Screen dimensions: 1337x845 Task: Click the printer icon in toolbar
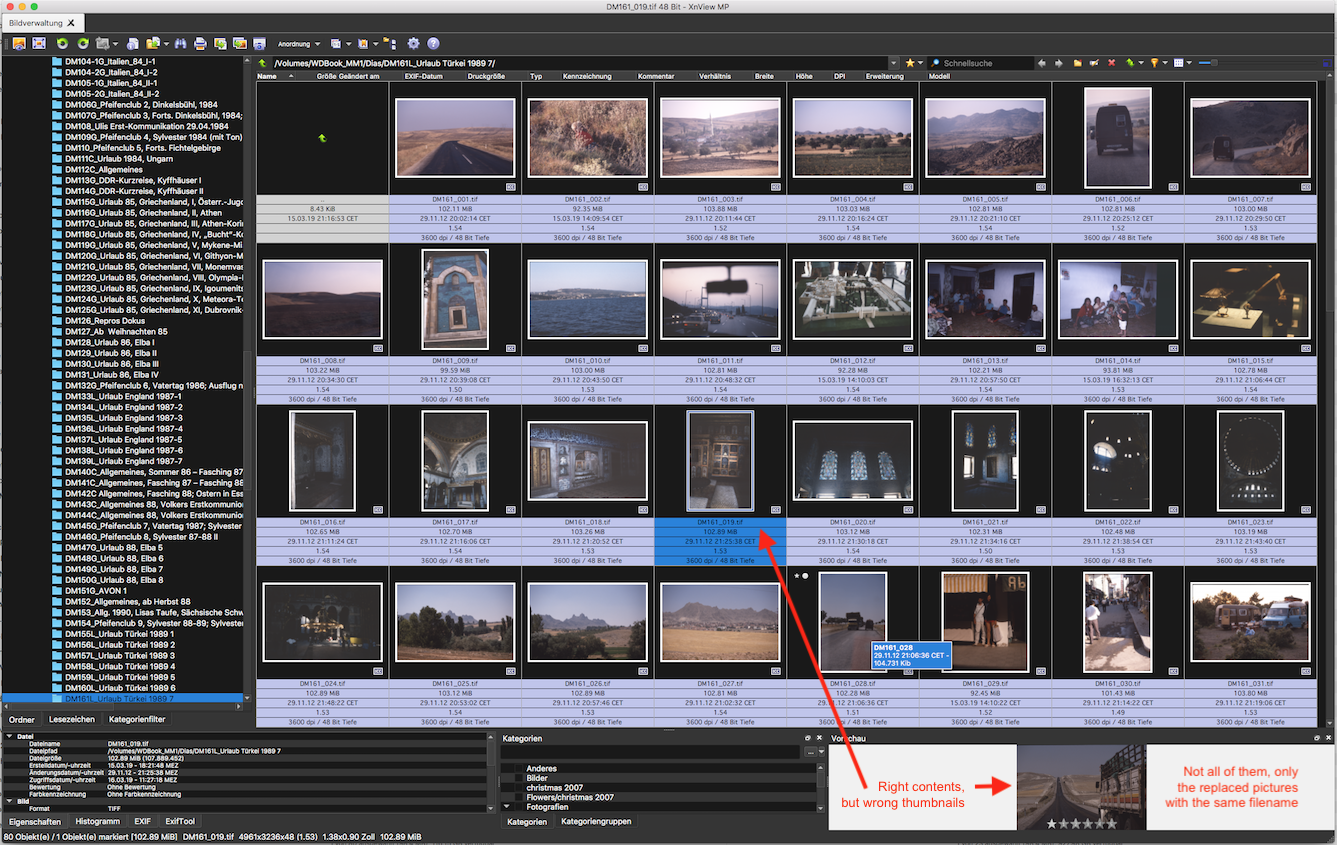coord(200,44)
